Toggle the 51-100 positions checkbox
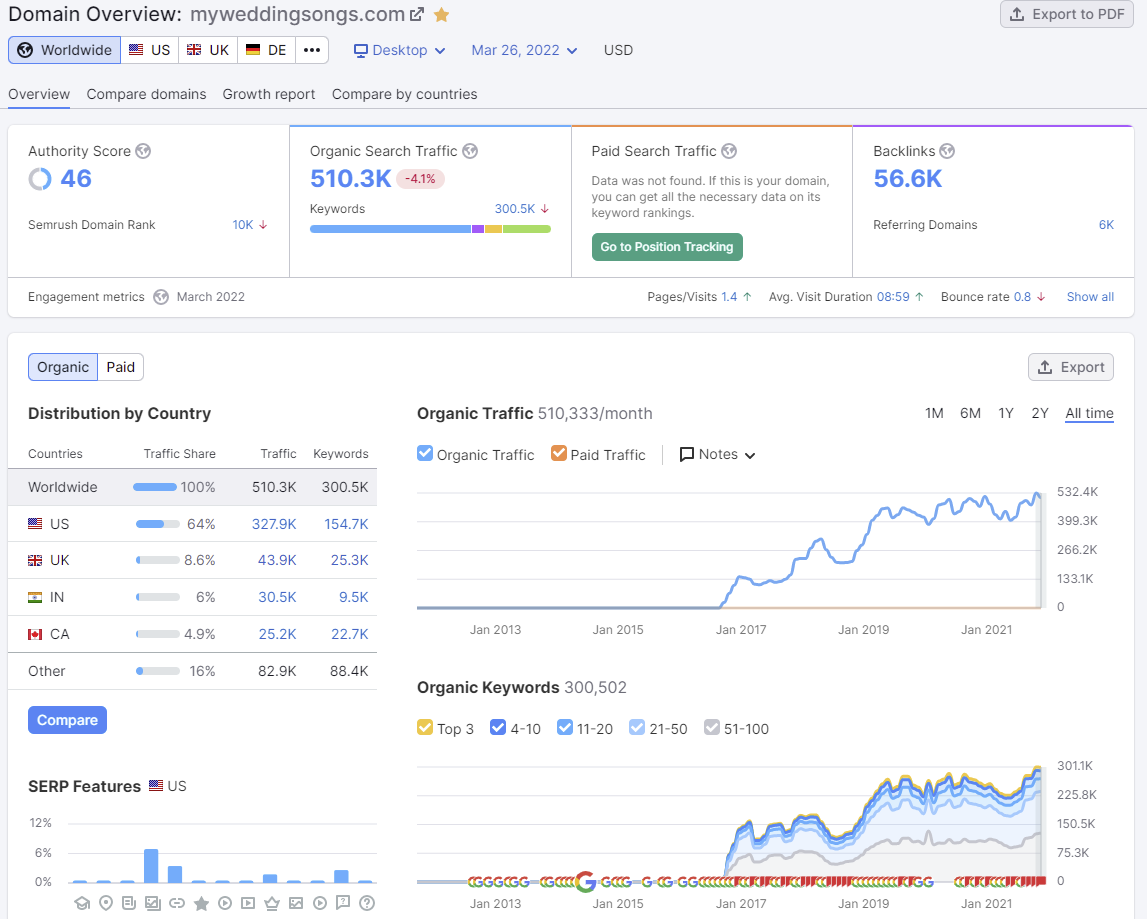The image size is (1147, 919). pyautogui.click(x=712, y=727)
